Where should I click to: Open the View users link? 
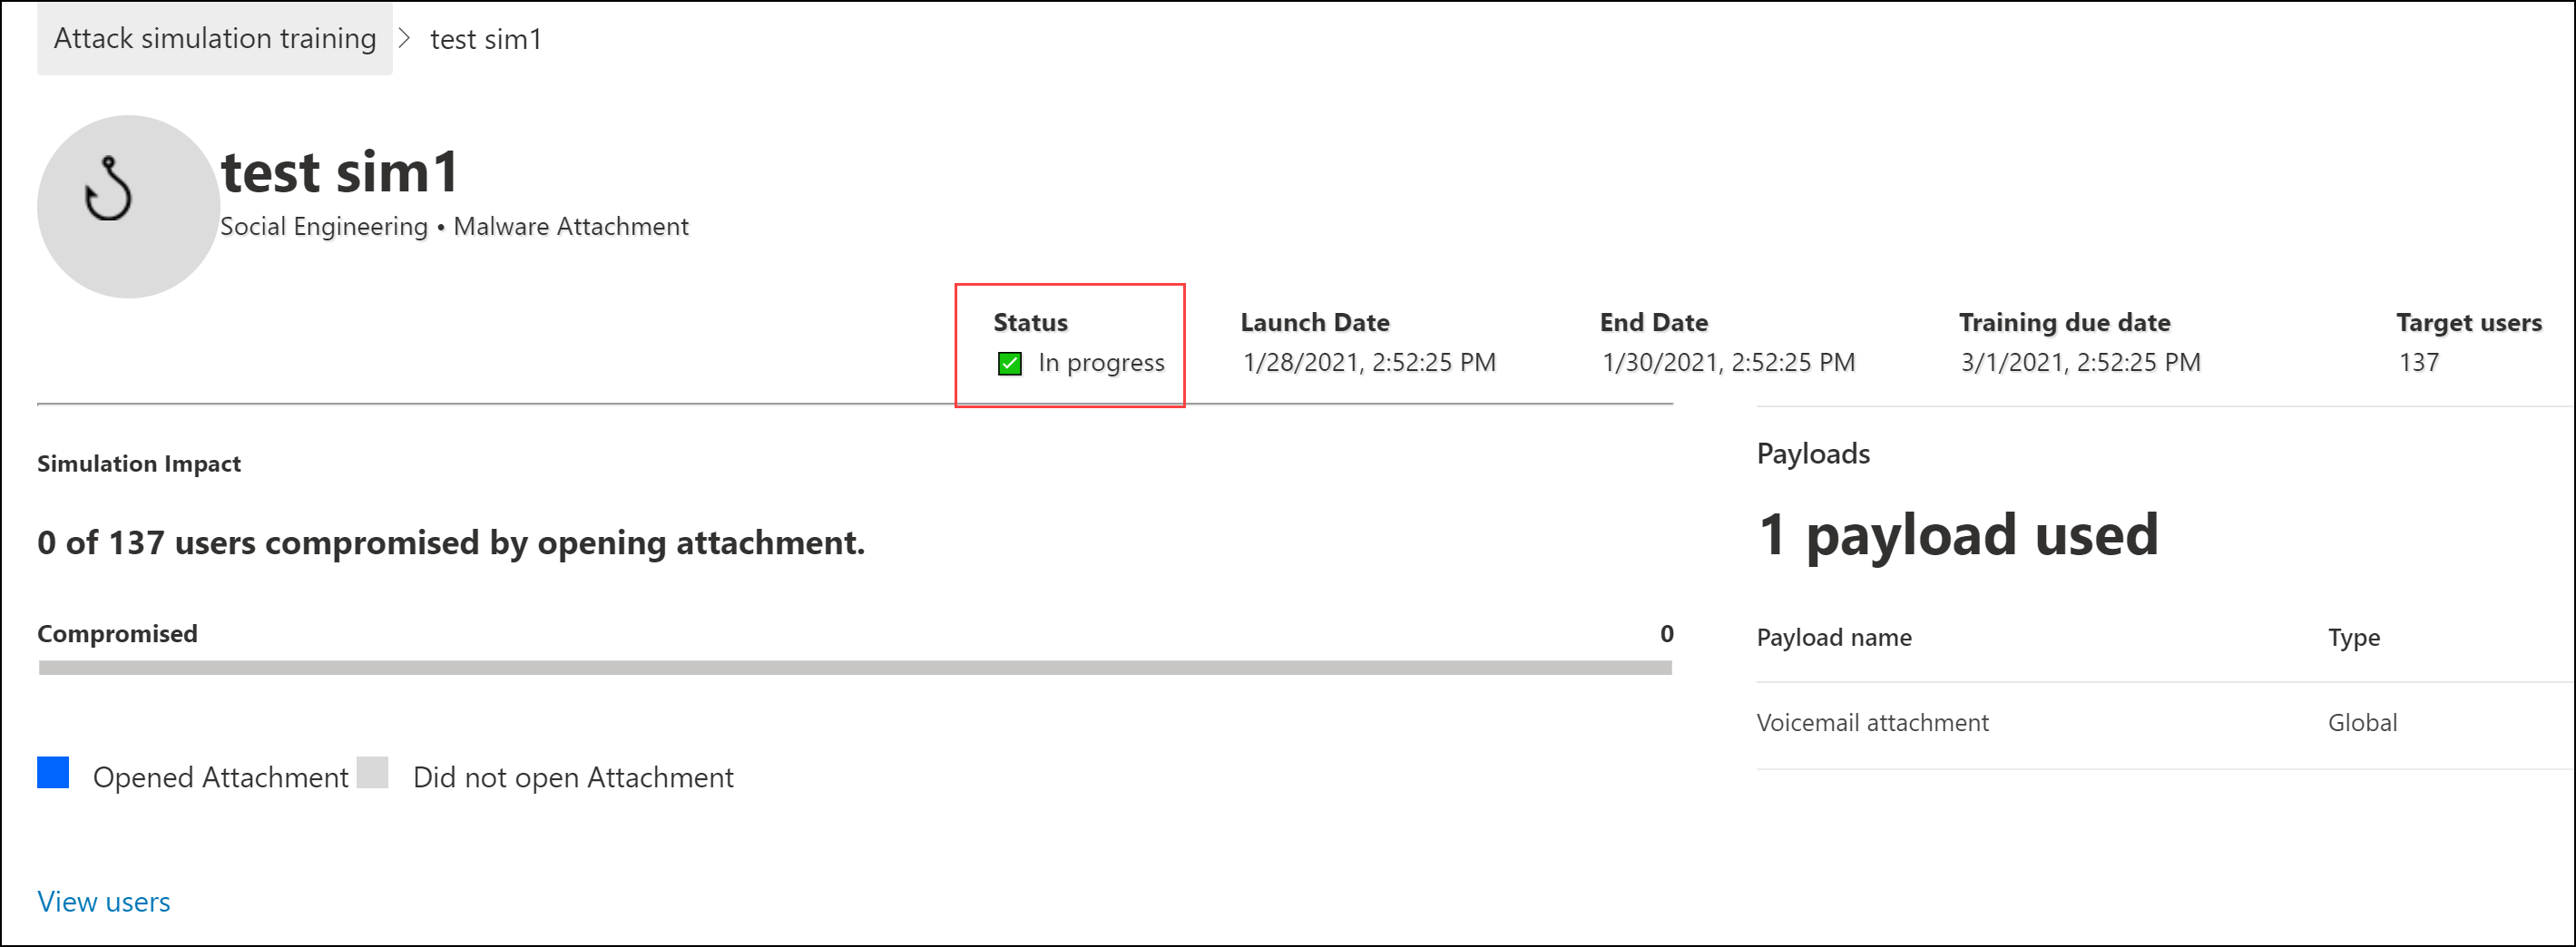click(104, 901)
